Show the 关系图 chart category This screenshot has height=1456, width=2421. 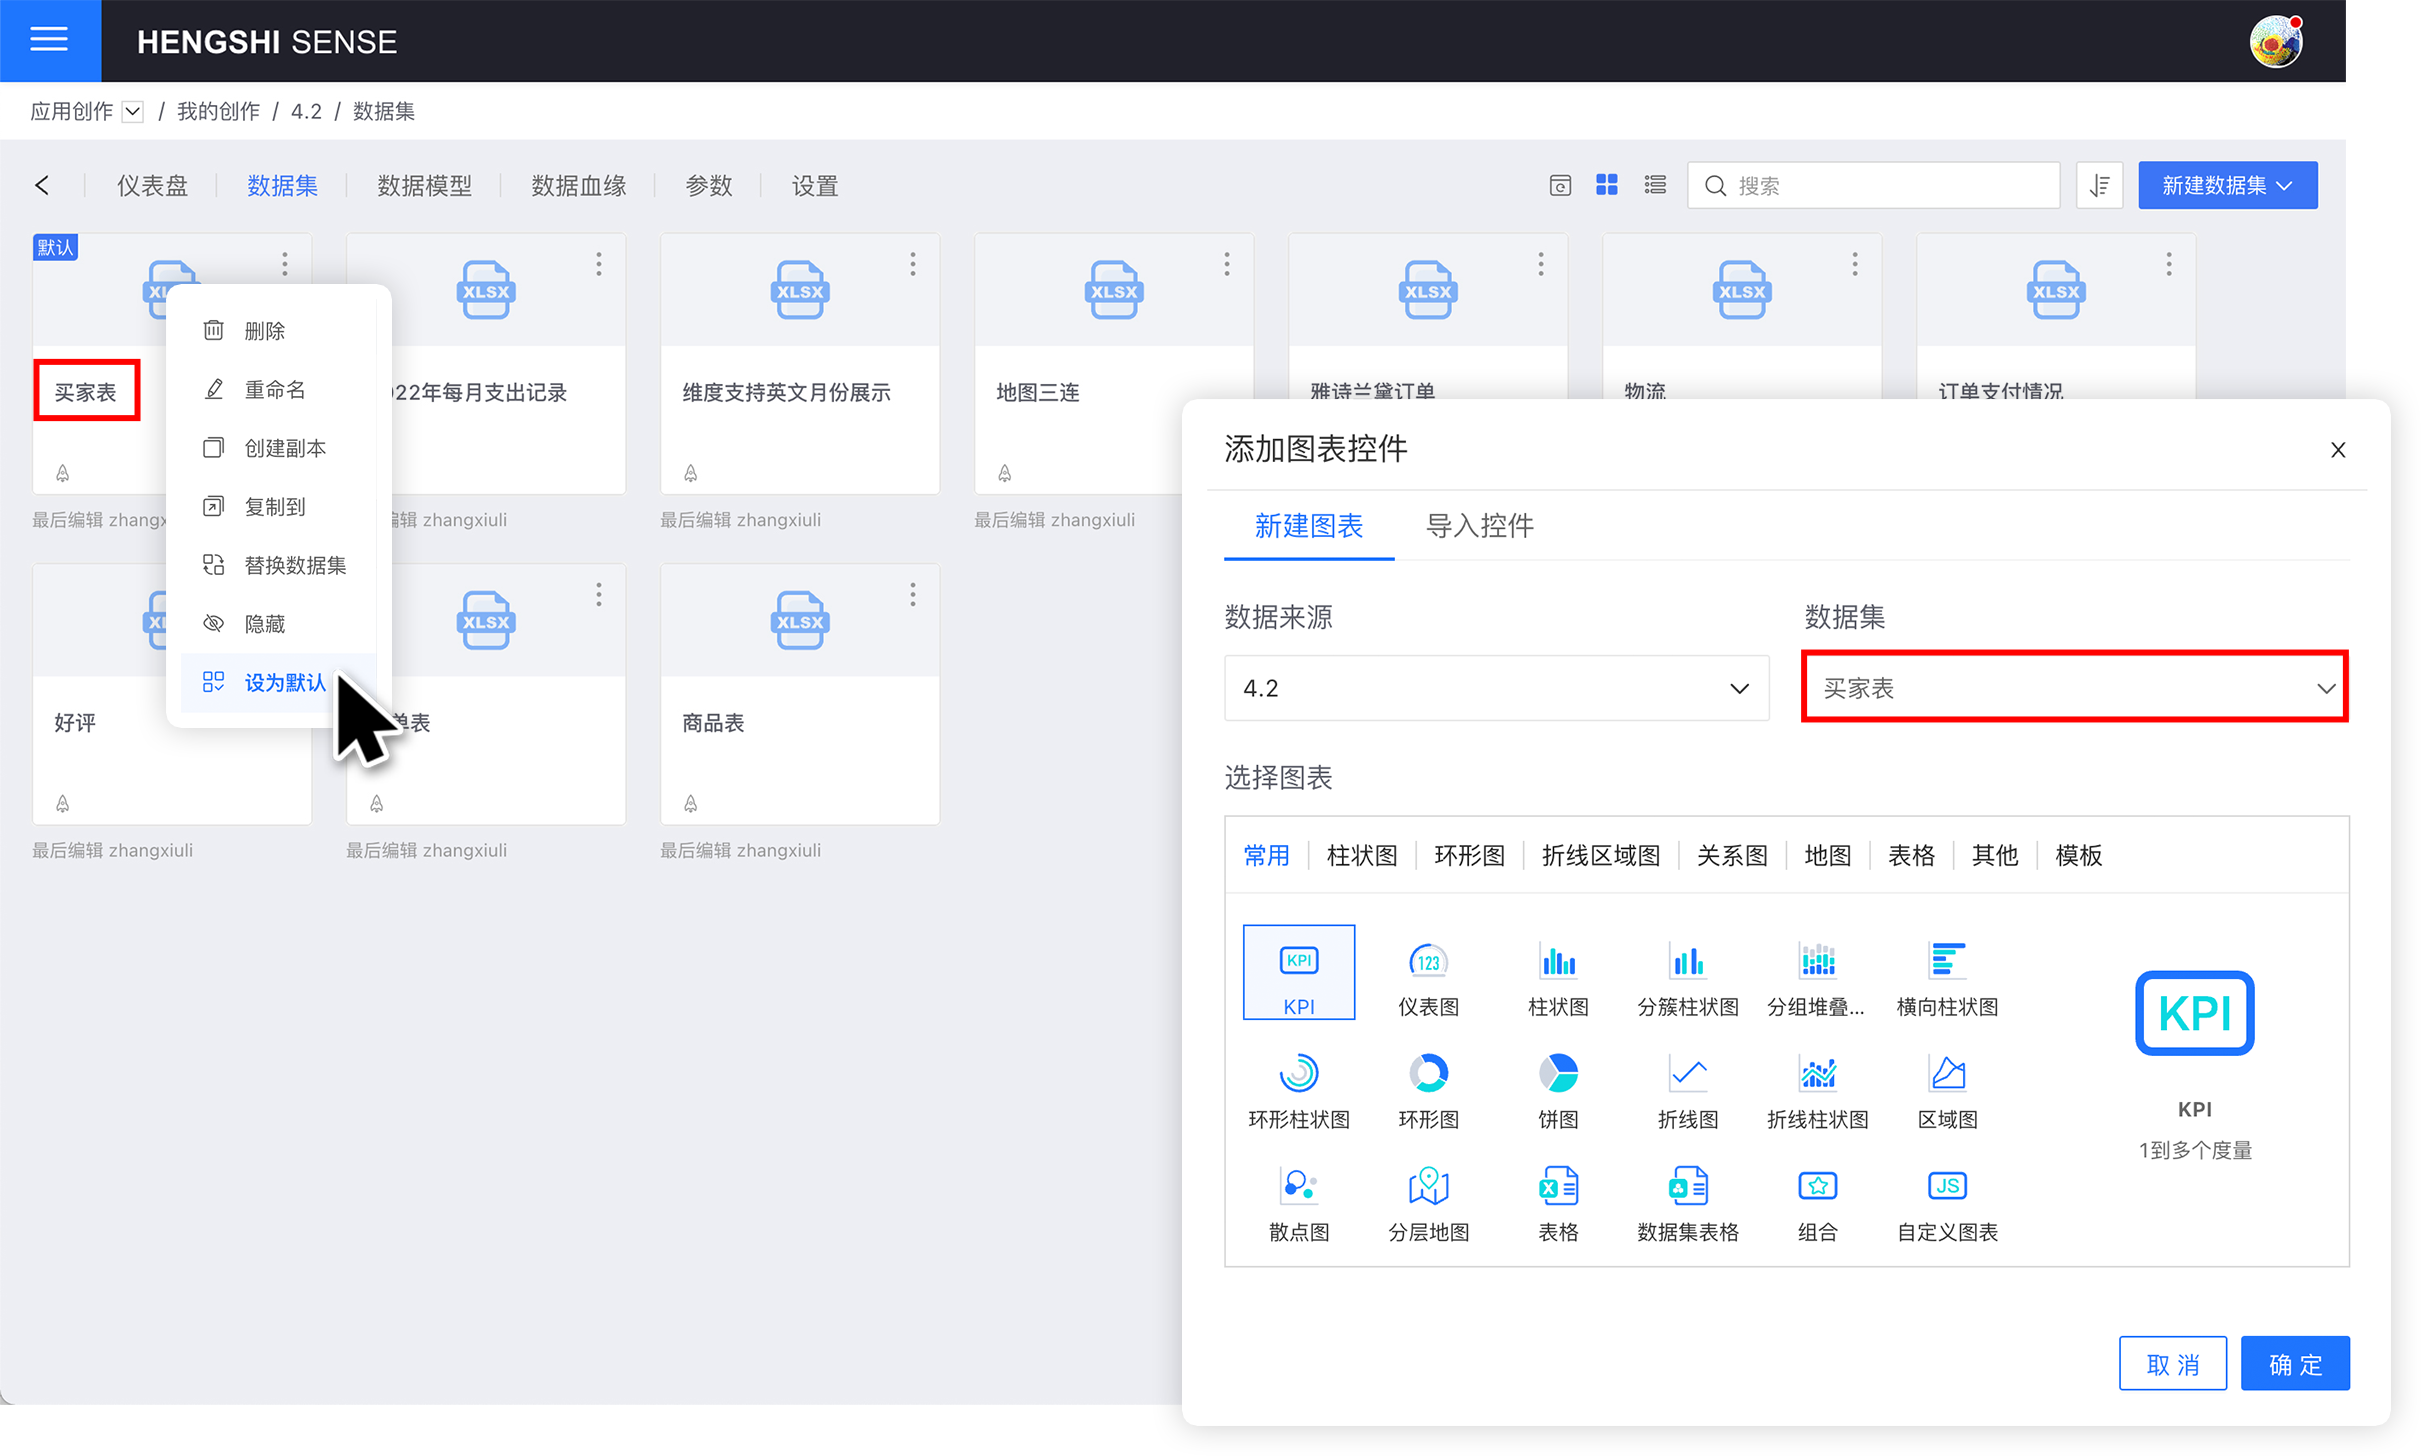click(x=1731, y=855)
